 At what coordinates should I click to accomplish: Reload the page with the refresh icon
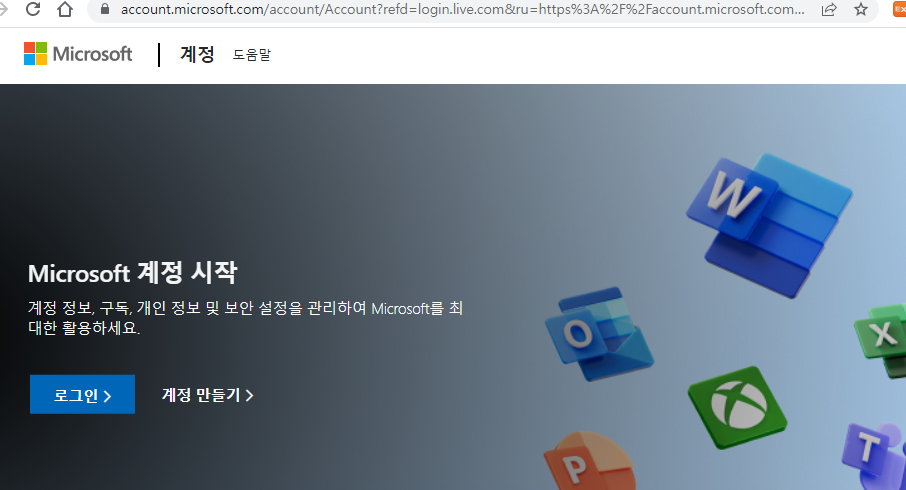[x=33, y=9]
